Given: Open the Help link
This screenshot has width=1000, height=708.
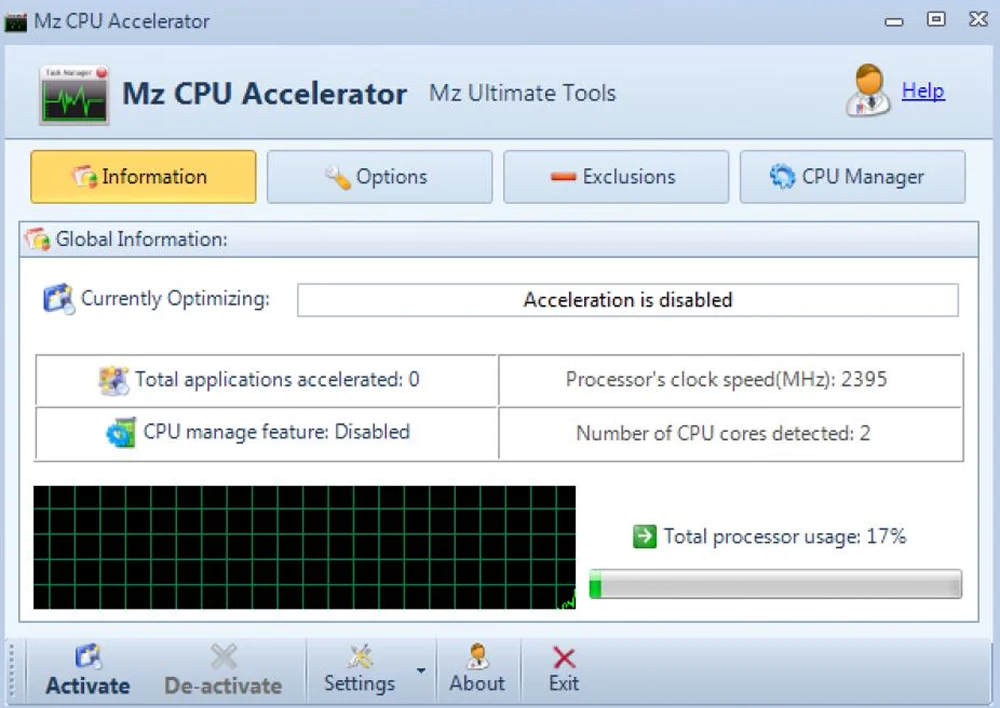Looking at the screenshot, I should tap(923, 92).
